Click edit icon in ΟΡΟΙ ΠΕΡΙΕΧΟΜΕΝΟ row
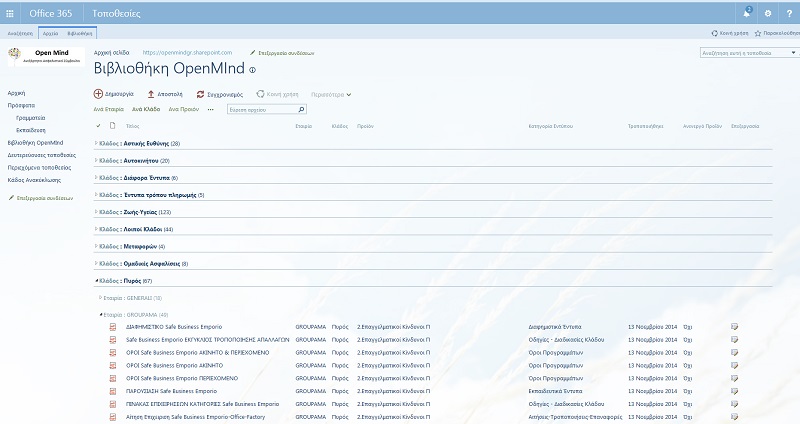The image size is (800, 424). pyautogui.click(x=734, y=378)
